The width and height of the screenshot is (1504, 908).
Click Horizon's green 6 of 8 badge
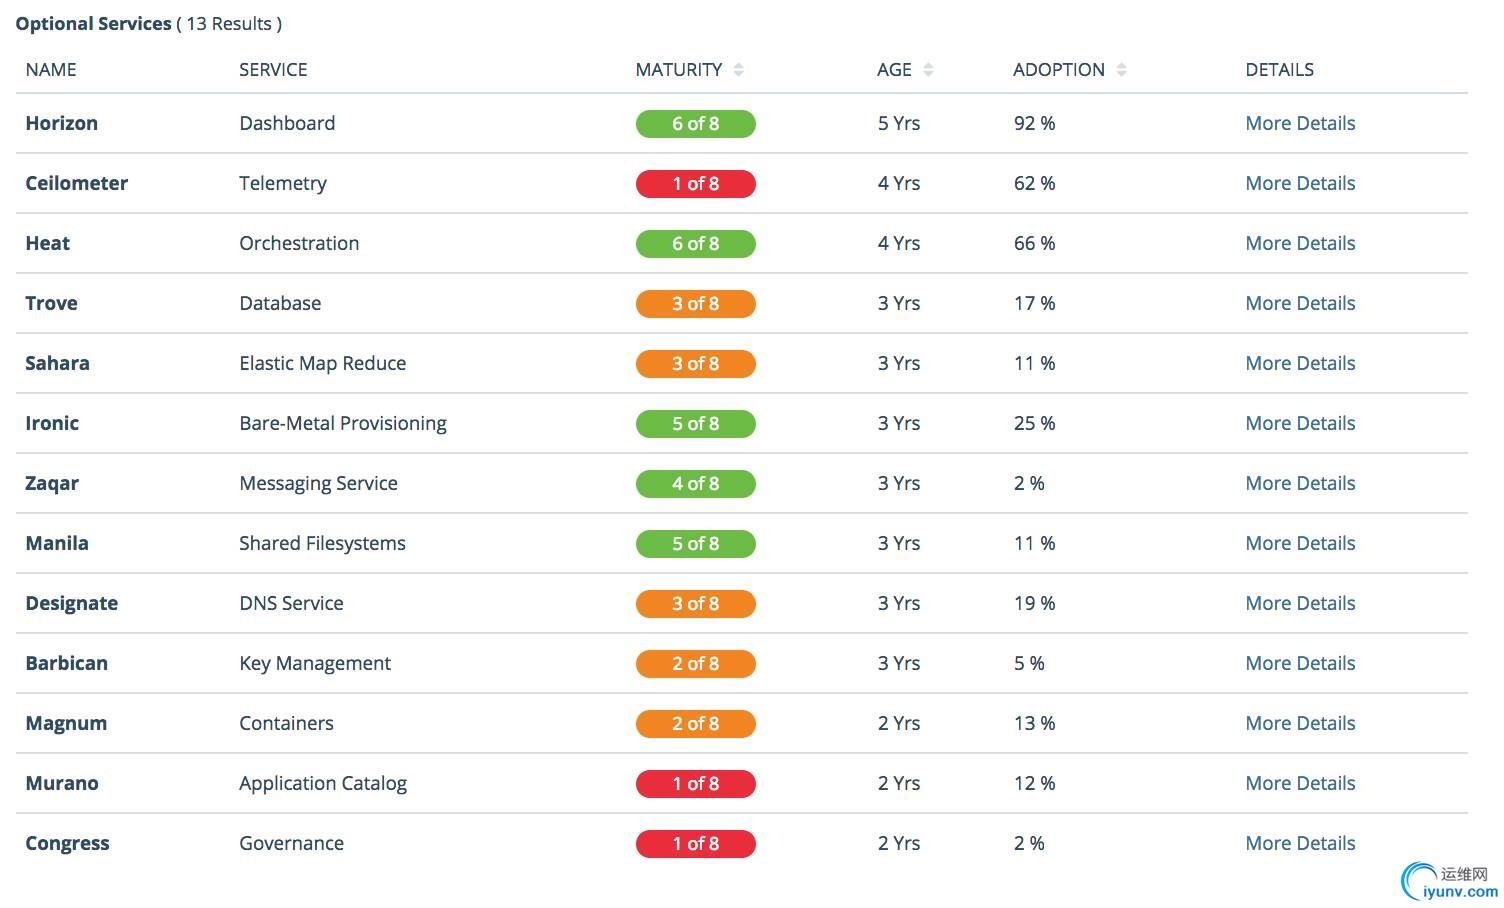coord(695,124)
